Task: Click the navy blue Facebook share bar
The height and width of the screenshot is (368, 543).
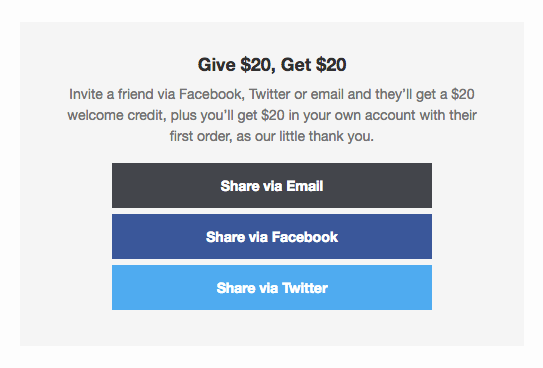Action: coord(272,236)
